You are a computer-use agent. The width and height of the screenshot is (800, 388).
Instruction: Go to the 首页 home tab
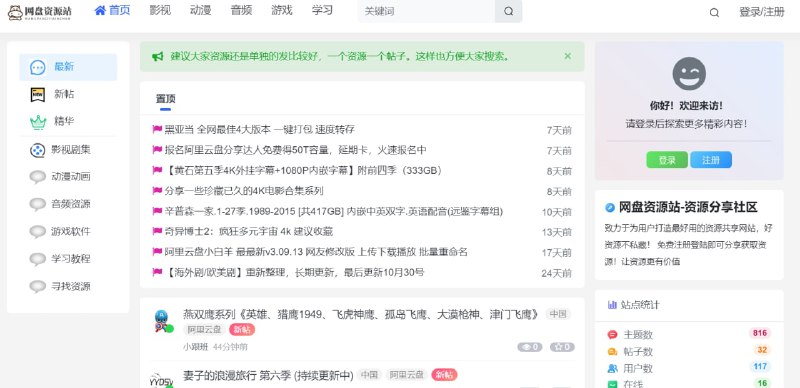coord(112,11)
